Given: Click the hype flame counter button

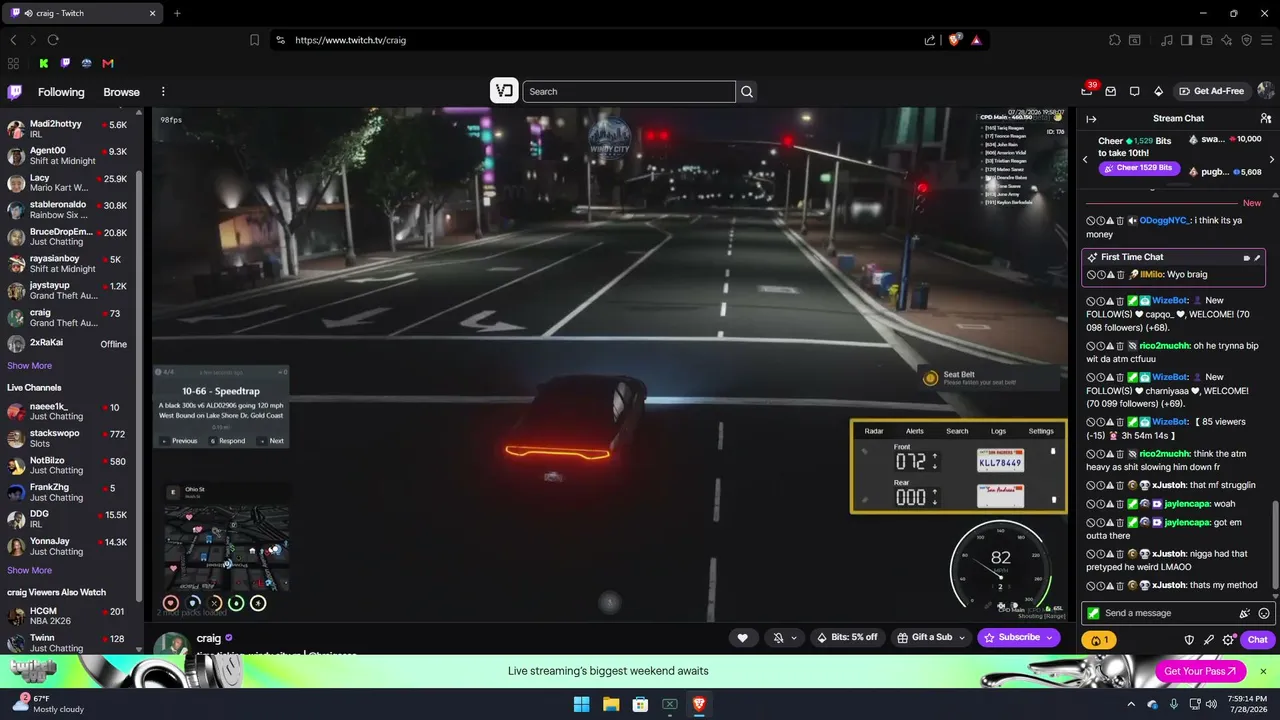Looking at the screenshot, I should [x=1100, y=640].
